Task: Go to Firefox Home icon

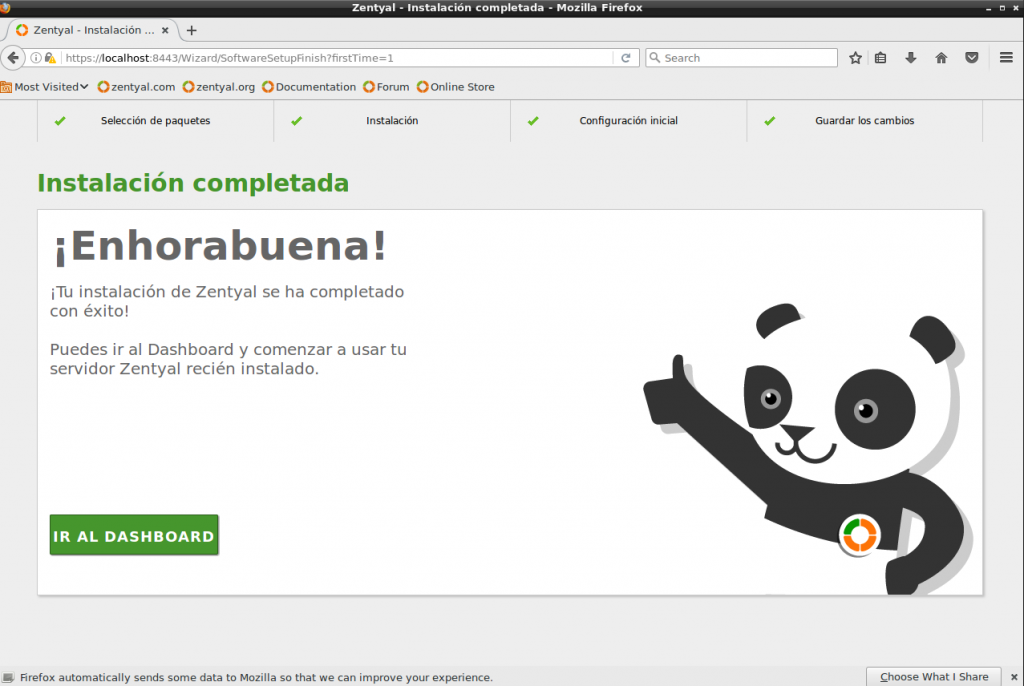Action: pyautogui.click(x=941, y=58)
